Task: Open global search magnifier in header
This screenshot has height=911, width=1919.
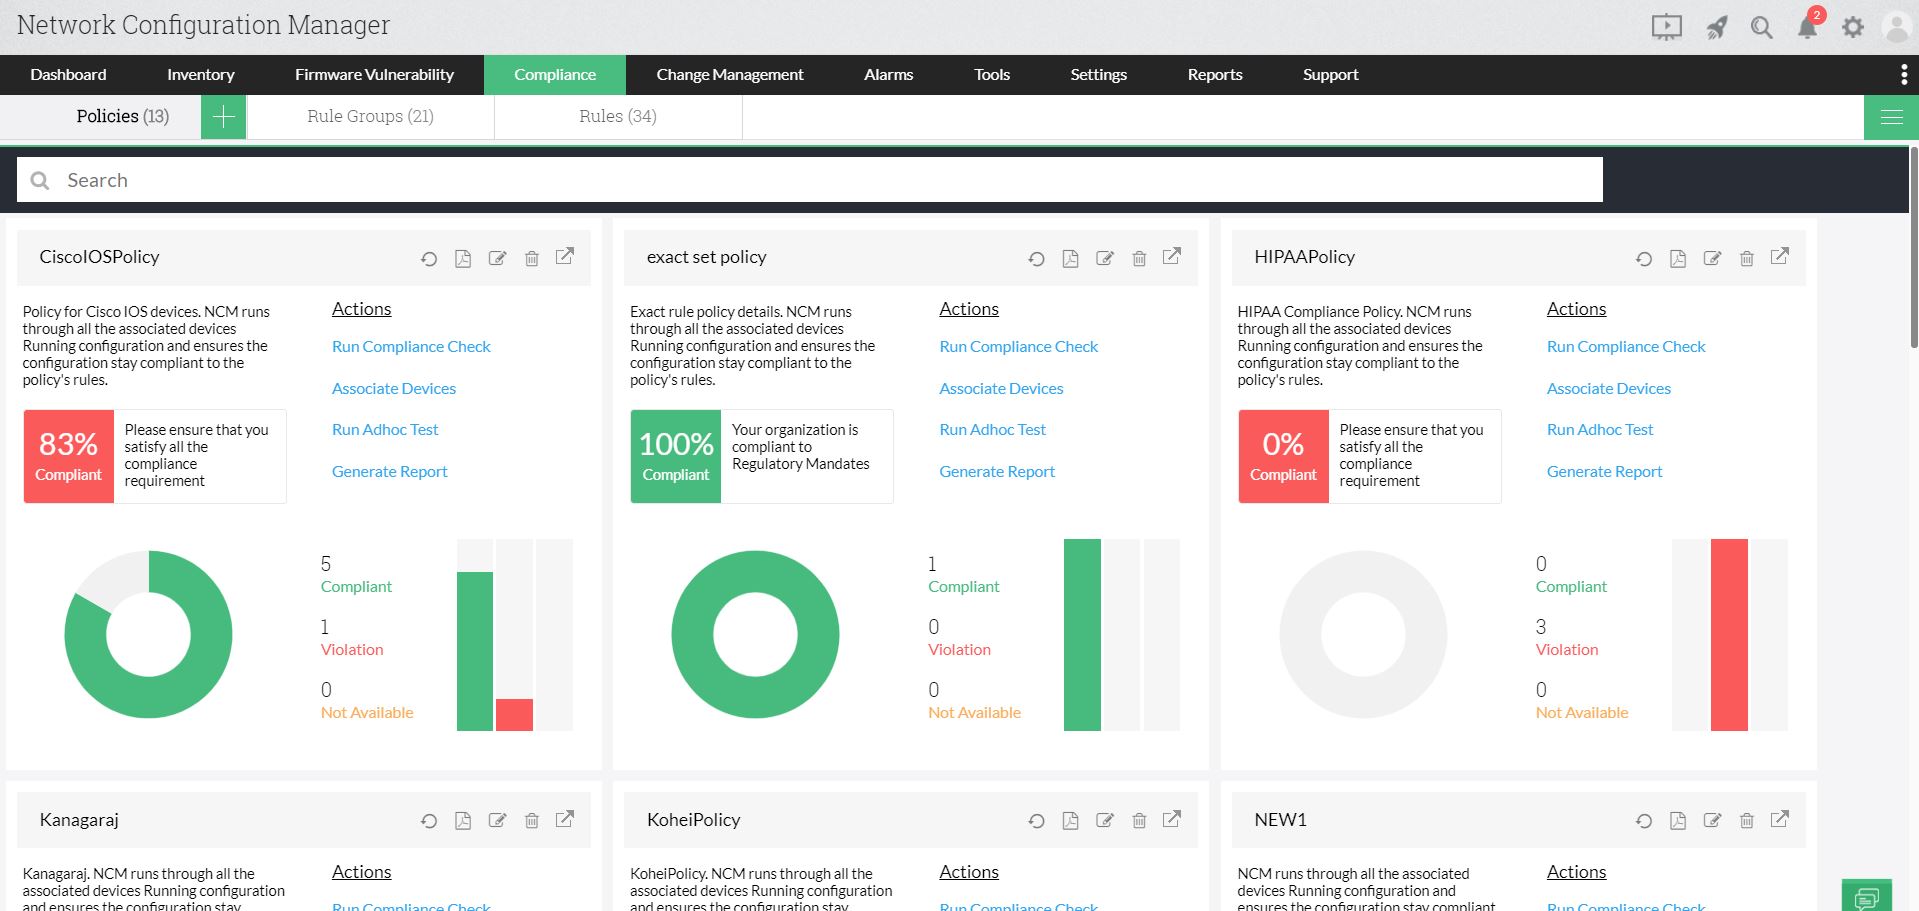Action: [1762, 27]
